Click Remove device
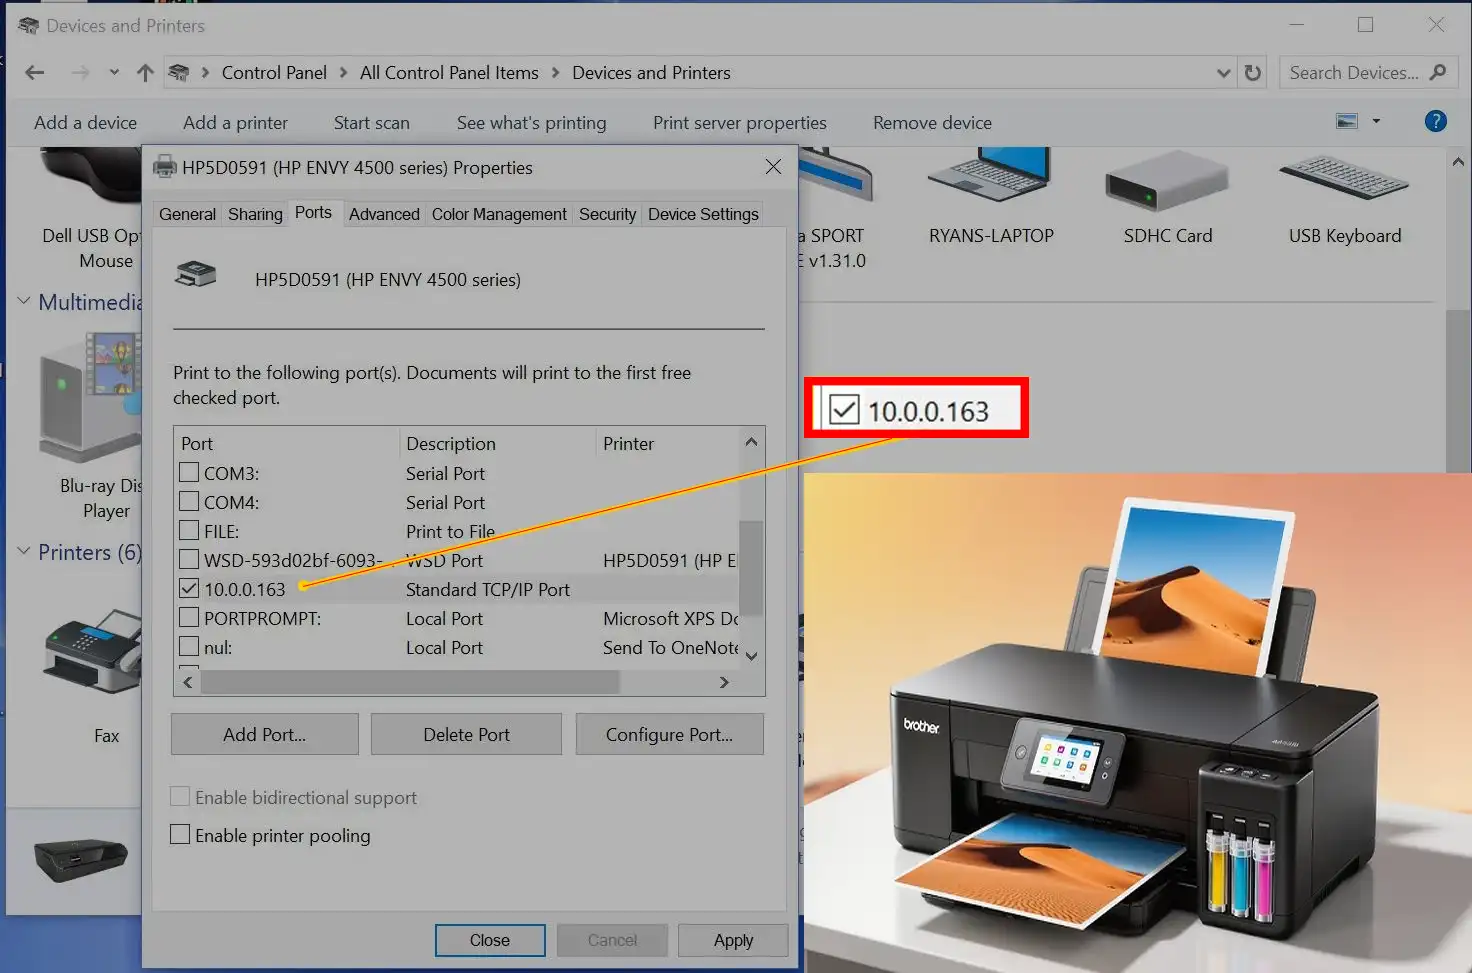Screen dimensions: 1472x973 click(x=932, y=122)
